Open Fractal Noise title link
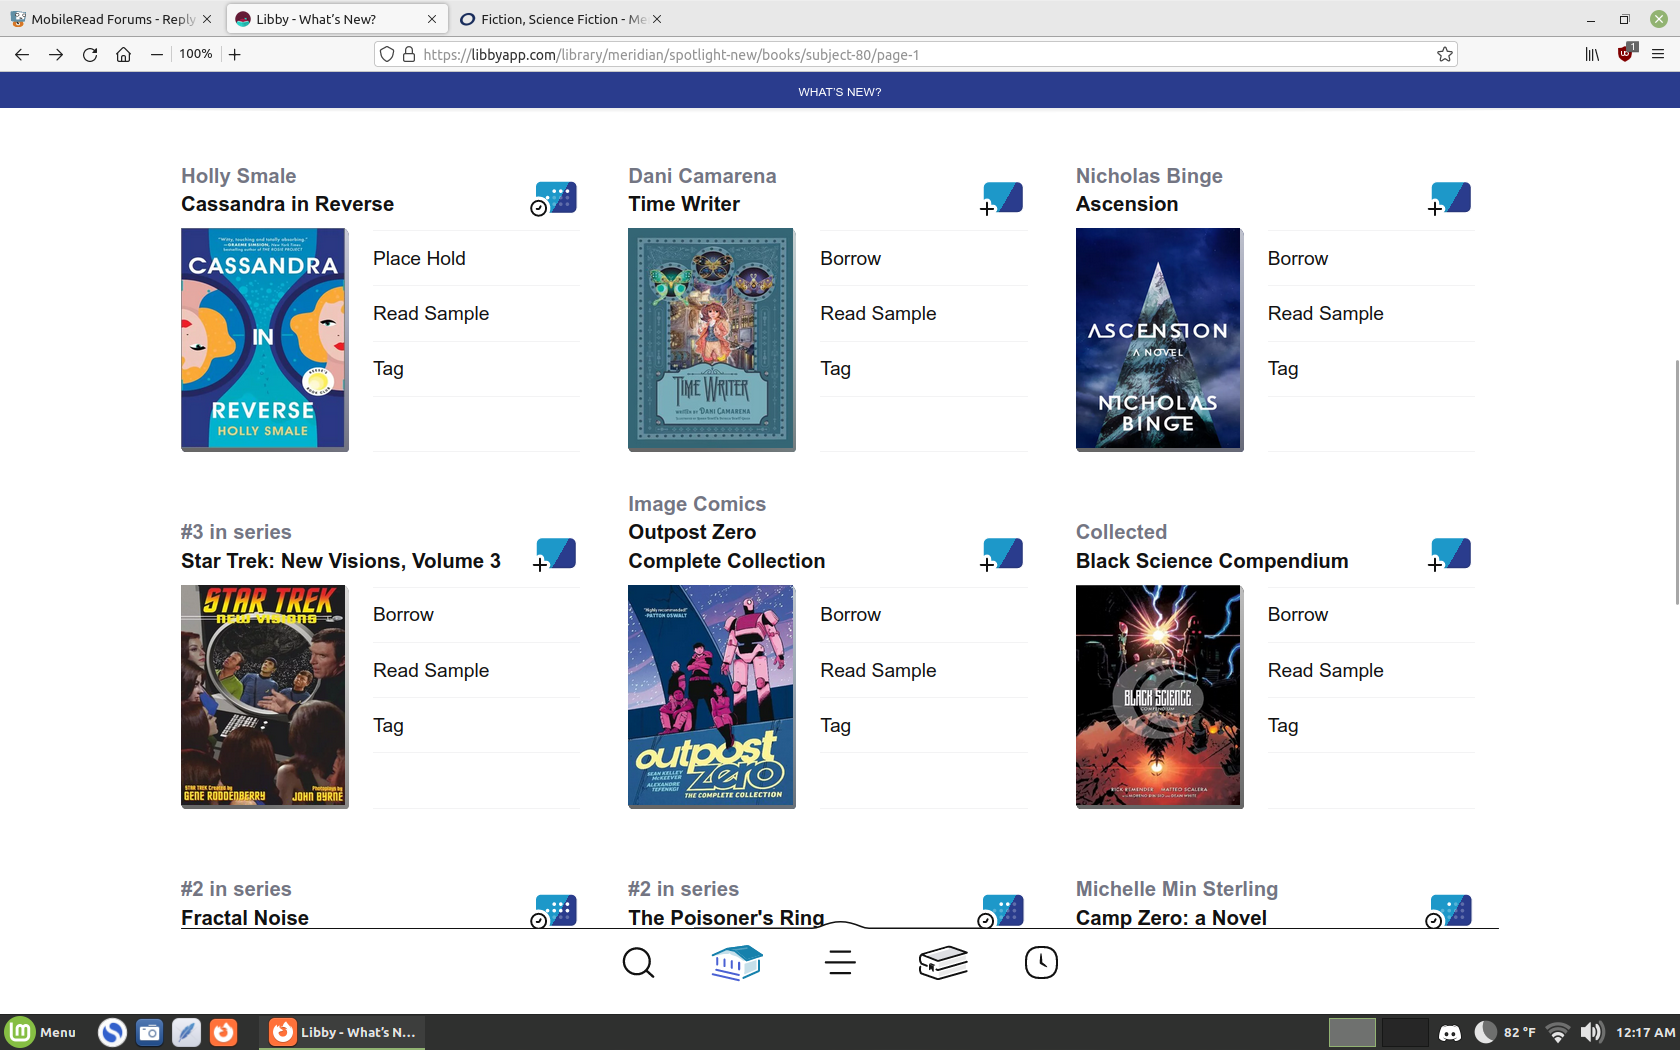Screen dimensions: 1680x1050 245,918
